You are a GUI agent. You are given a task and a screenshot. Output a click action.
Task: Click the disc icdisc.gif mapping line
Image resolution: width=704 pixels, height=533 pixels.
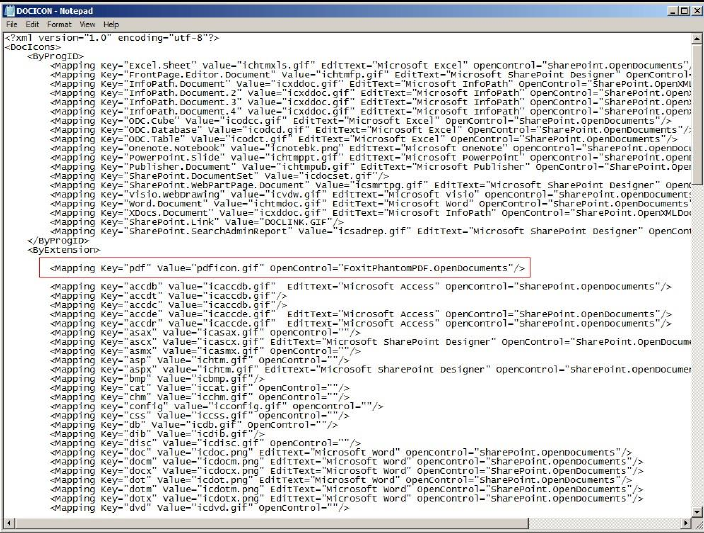point(205,443)
